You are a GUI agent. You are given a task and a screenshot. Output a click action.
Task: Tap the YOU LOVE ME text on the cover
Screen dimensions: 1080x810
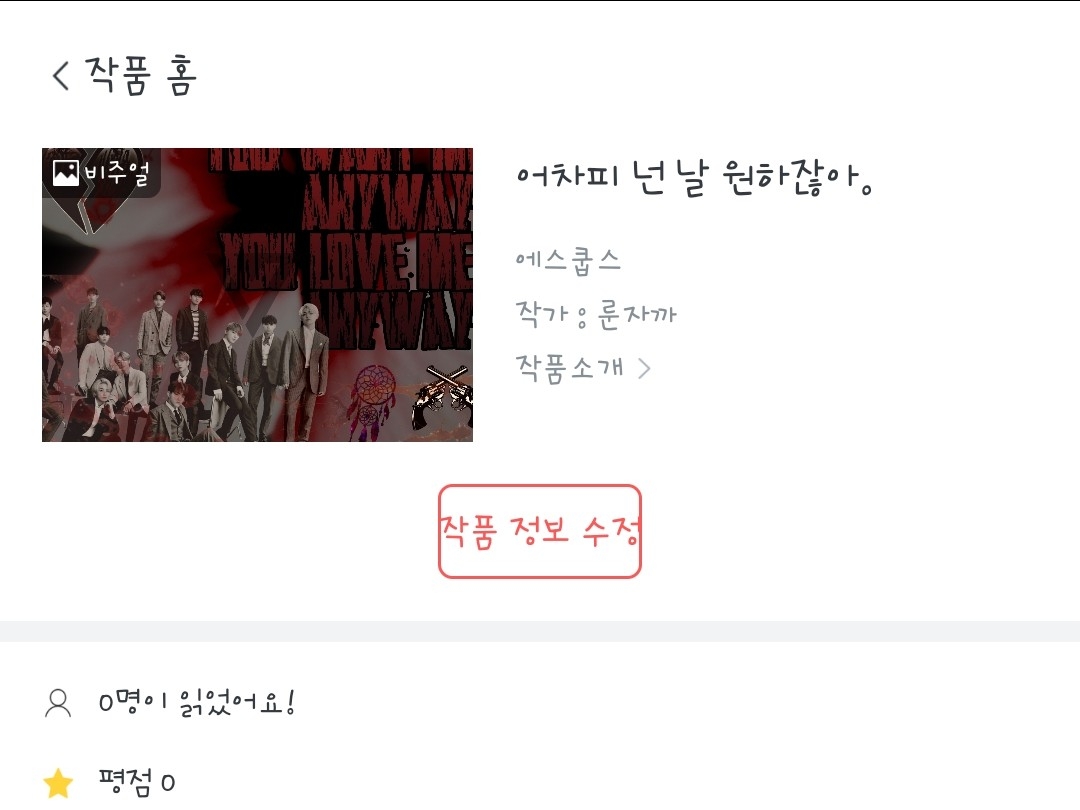coord(346,262)
